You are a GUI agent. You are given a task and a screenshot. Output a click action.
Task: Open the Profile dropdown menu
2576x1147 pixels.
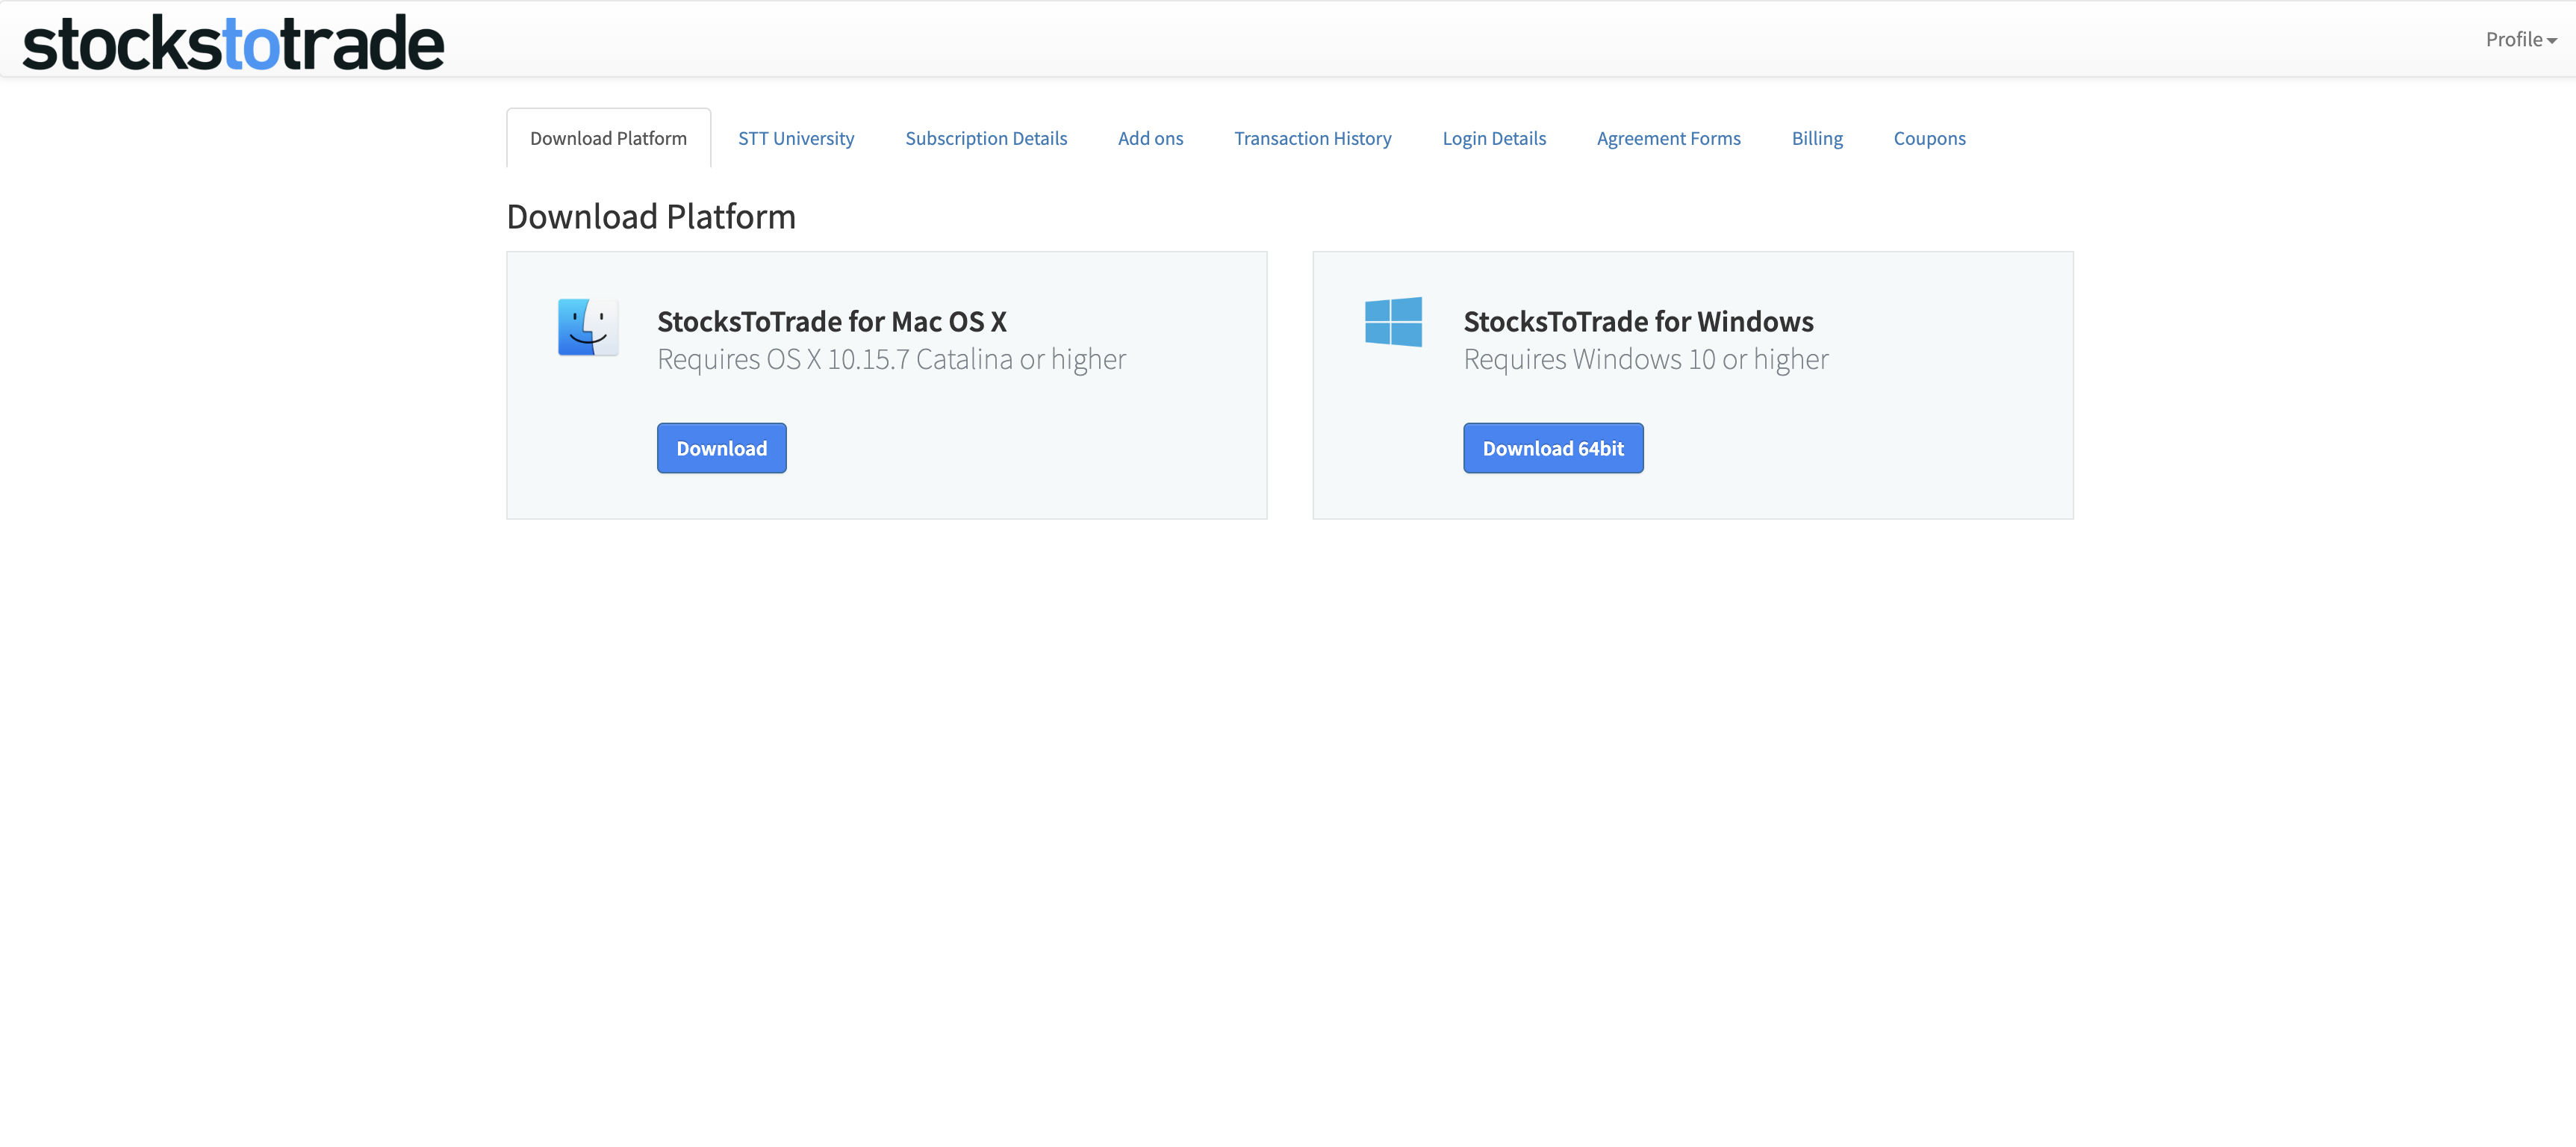[2521, 39]
